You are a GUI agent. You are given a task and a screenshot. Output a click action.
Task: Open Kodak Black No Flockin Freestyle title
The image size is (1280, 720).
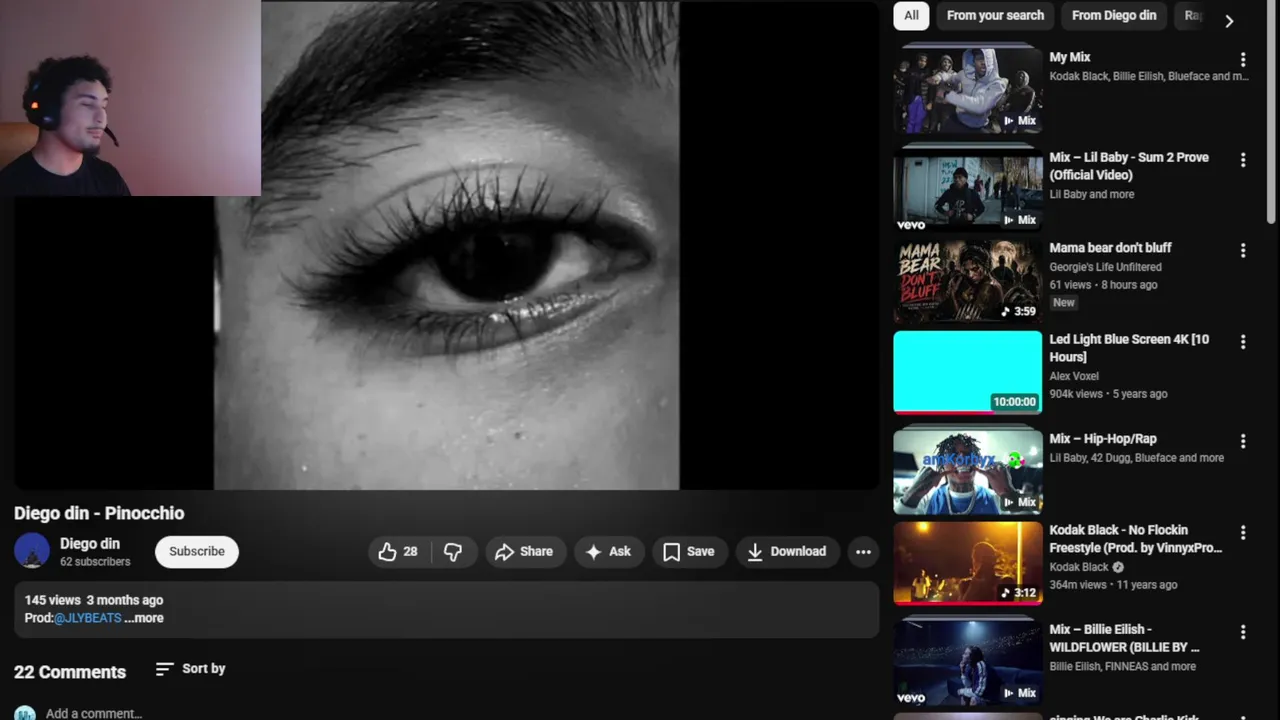pos(1135,539)
